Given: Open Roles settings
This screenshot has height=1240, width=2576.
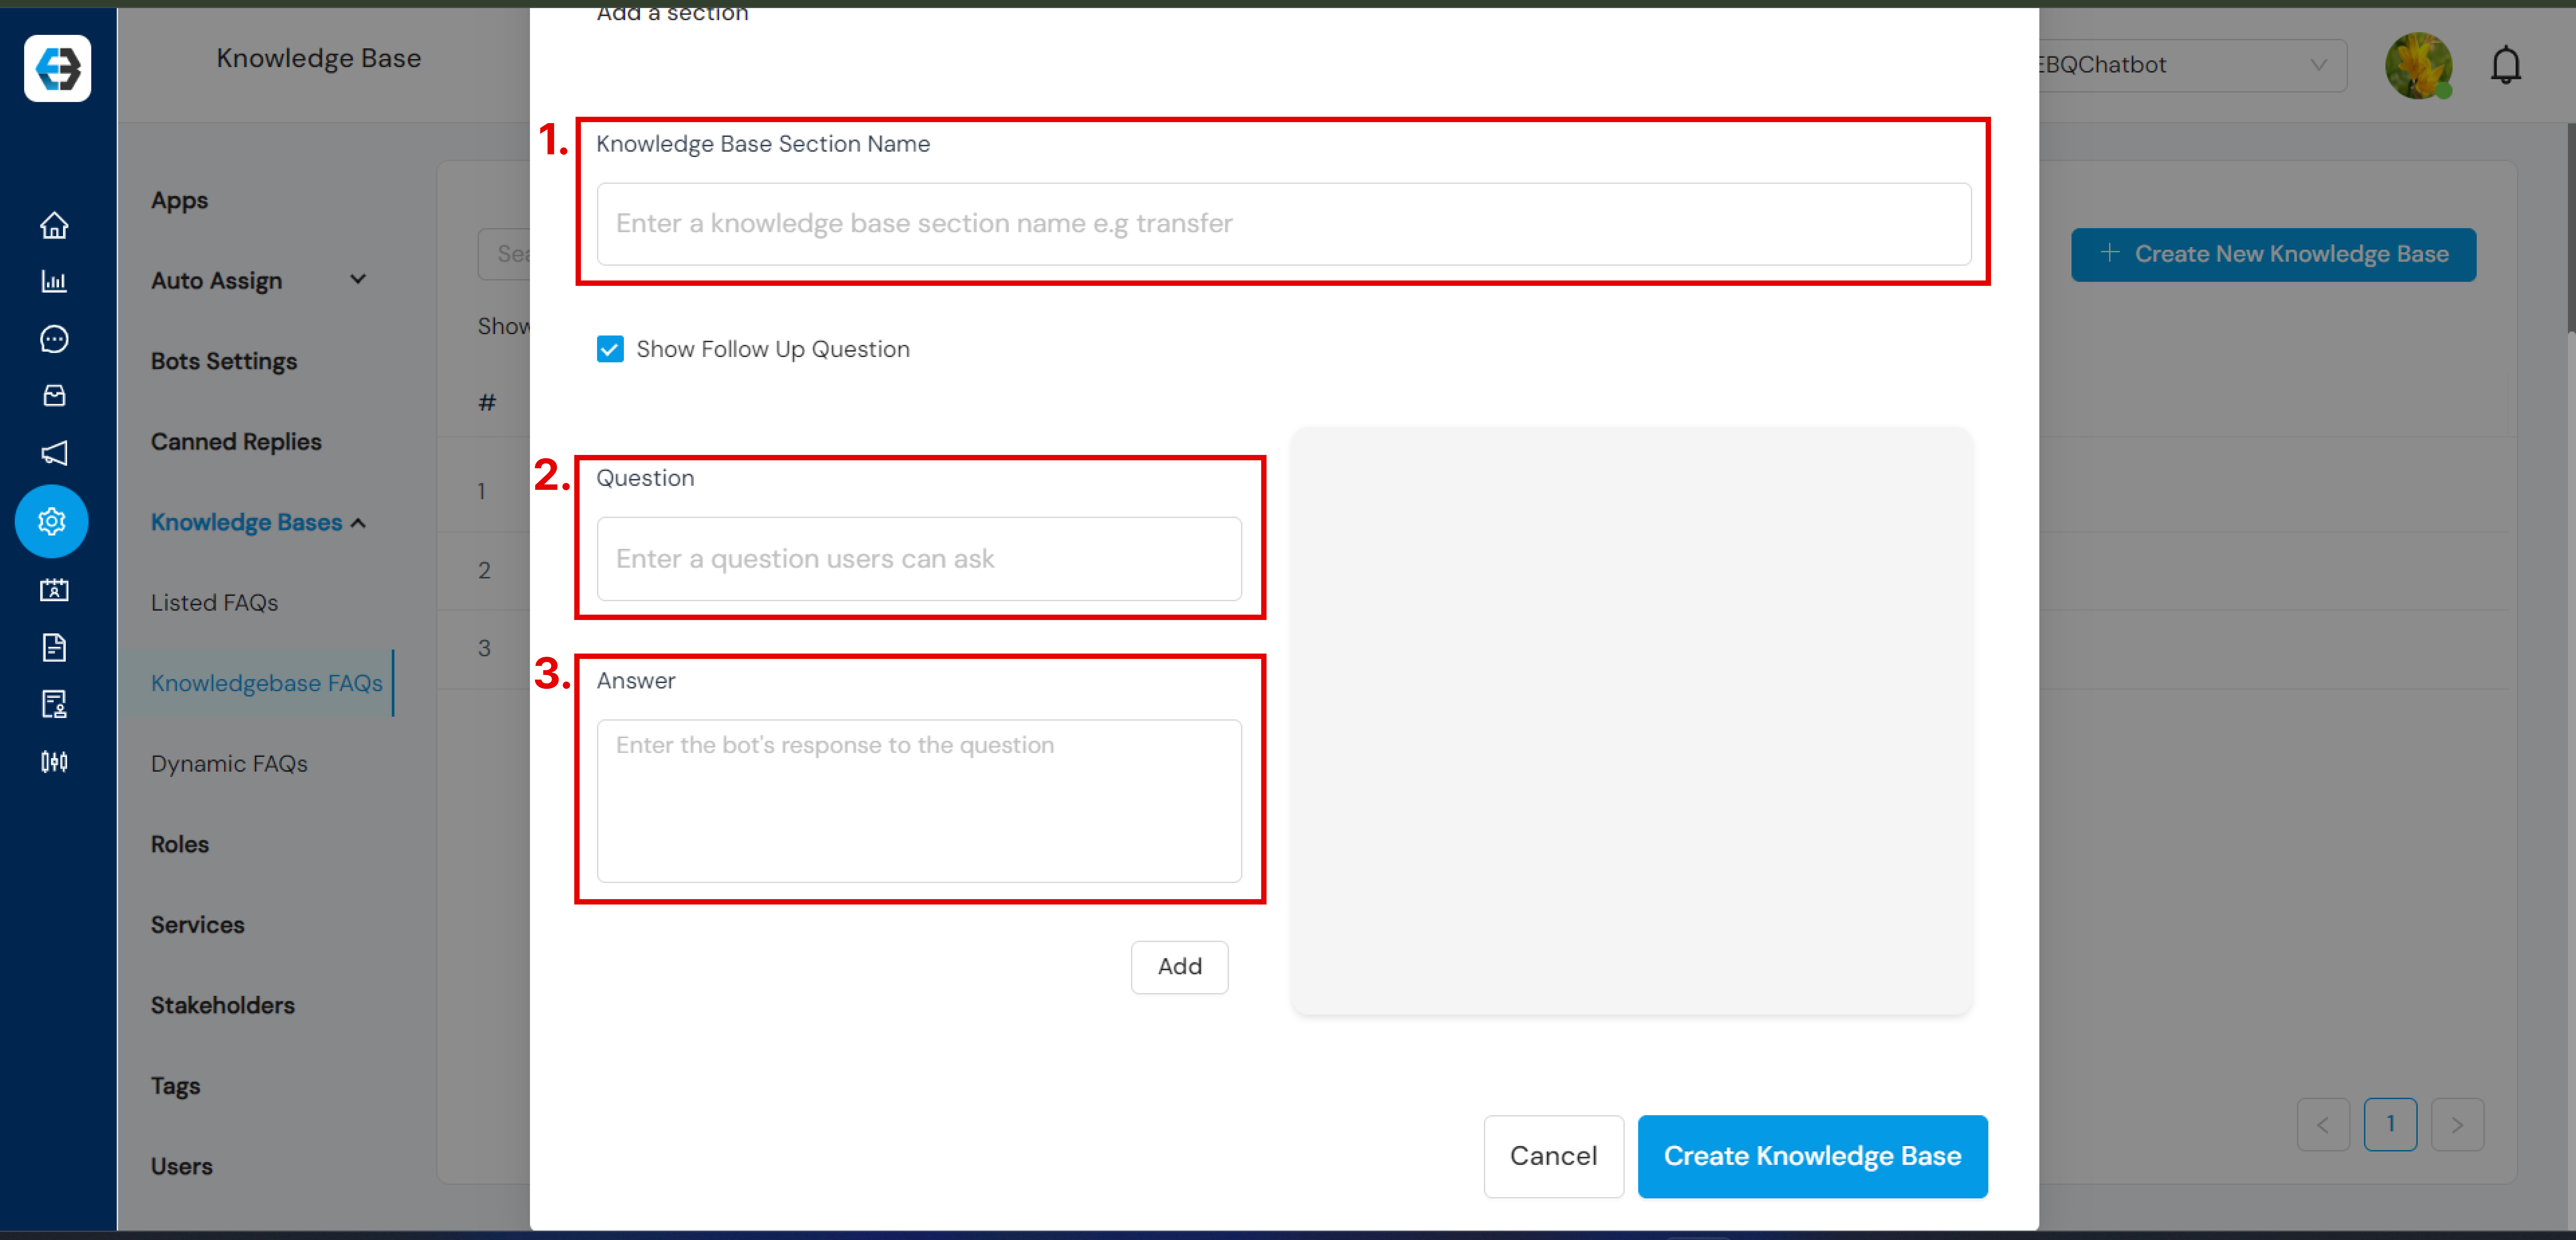Looking at the screenshot, I should pyautogui.click(x=180, y=845).
